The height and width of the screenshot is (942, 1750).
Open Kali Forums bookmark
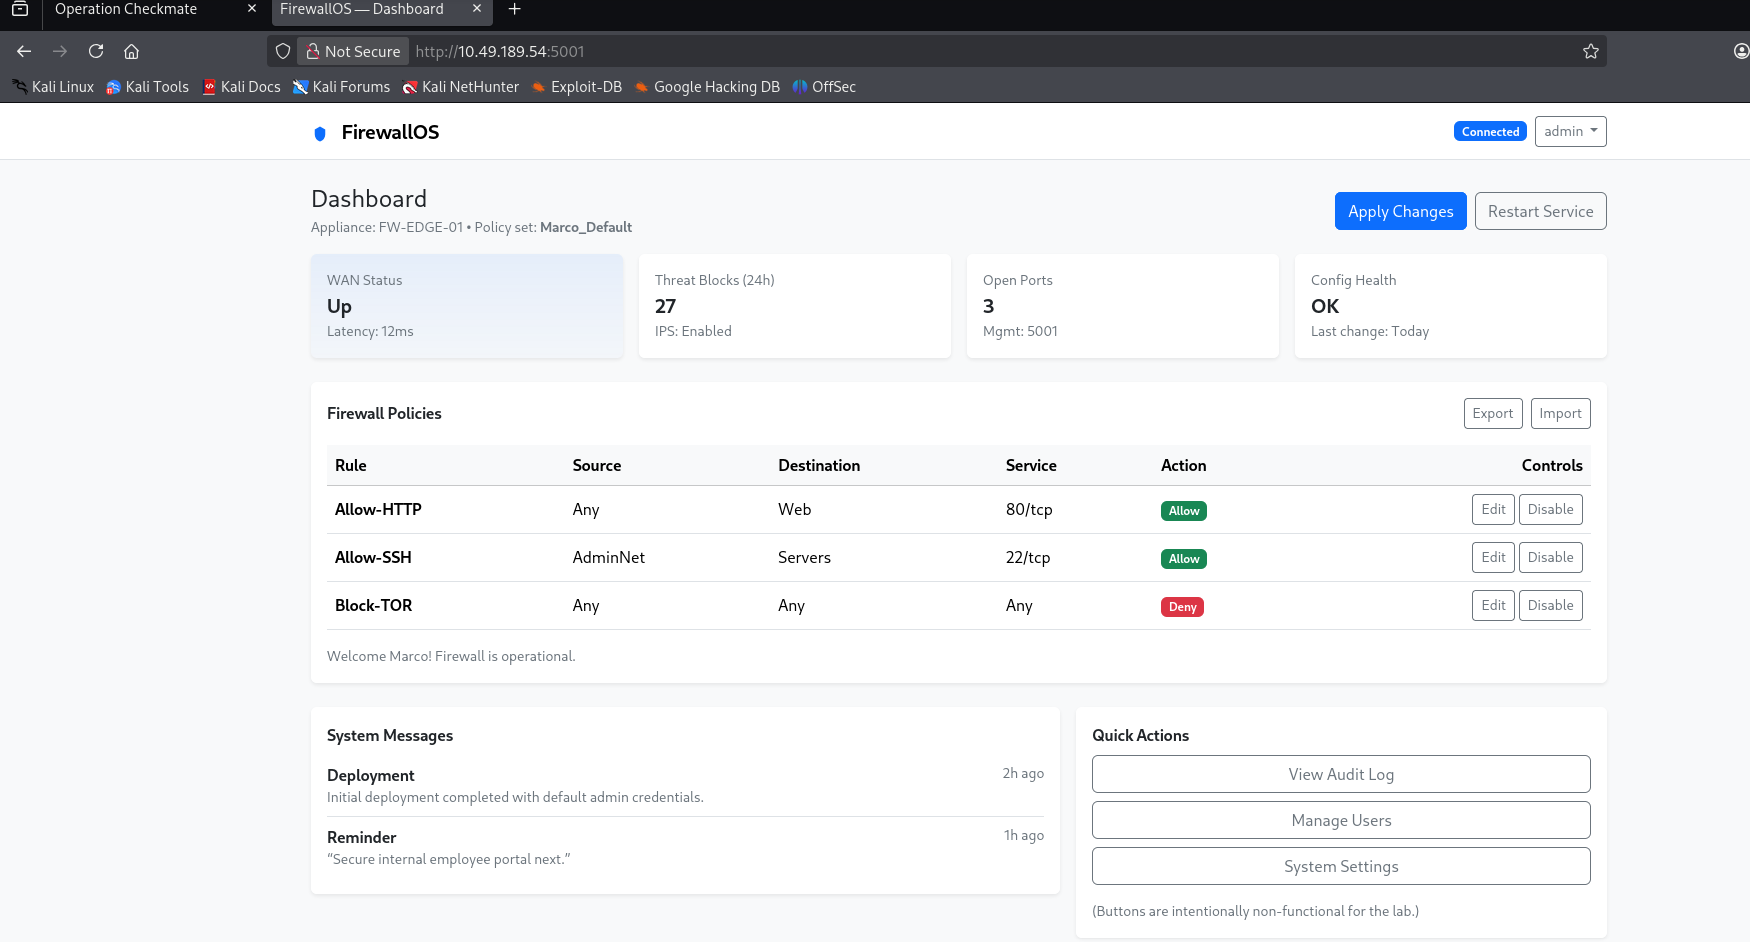click(341, 87)
